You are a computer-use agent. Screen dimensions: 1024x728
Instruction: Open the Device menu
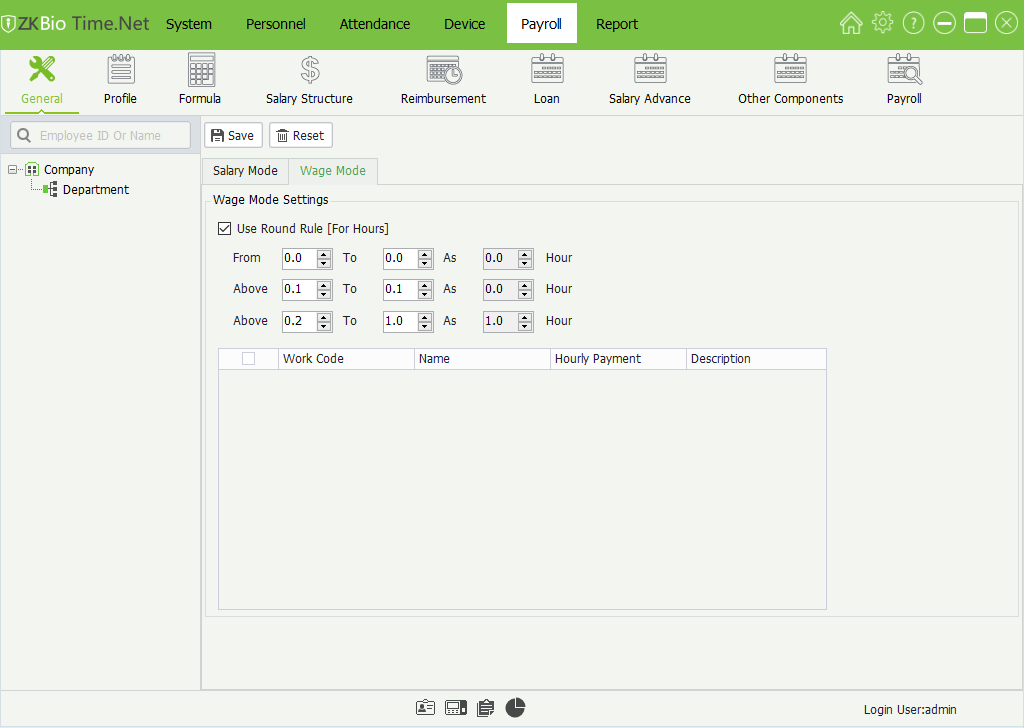pos(464,24)
